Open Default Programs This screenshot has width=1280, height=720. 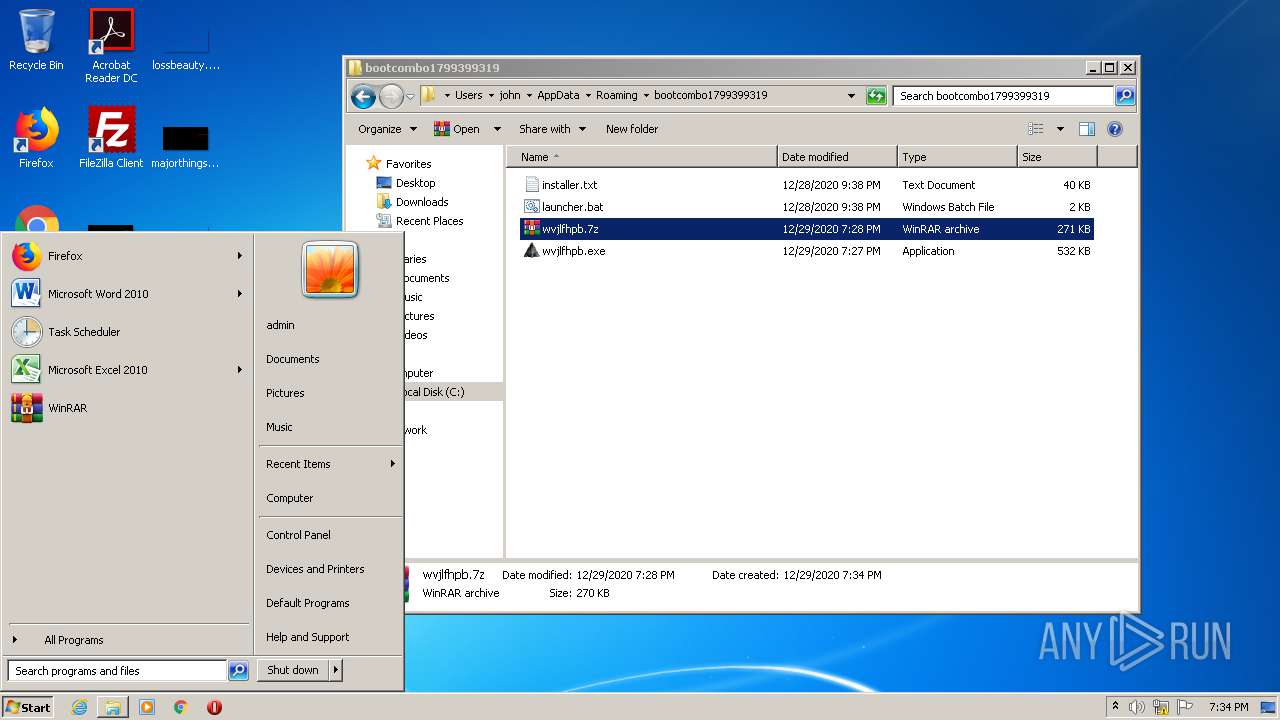308,603
